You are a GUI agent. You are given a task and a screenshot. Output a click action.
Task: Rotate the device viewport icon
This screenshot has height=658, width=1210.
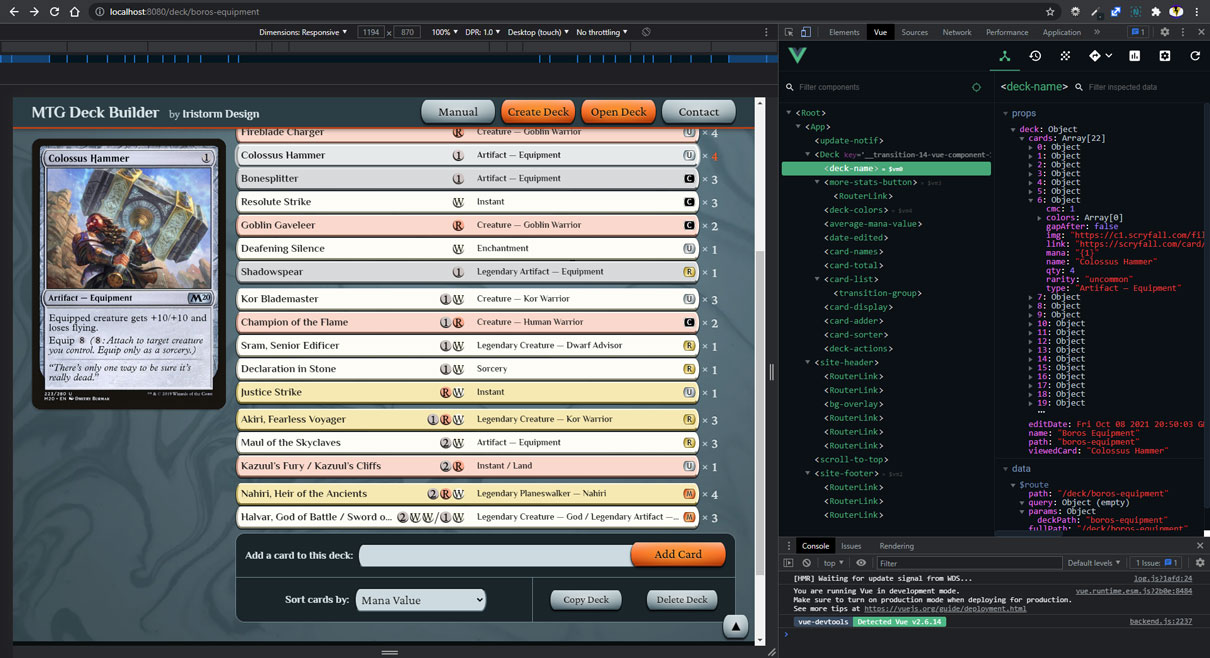(647, 32)
